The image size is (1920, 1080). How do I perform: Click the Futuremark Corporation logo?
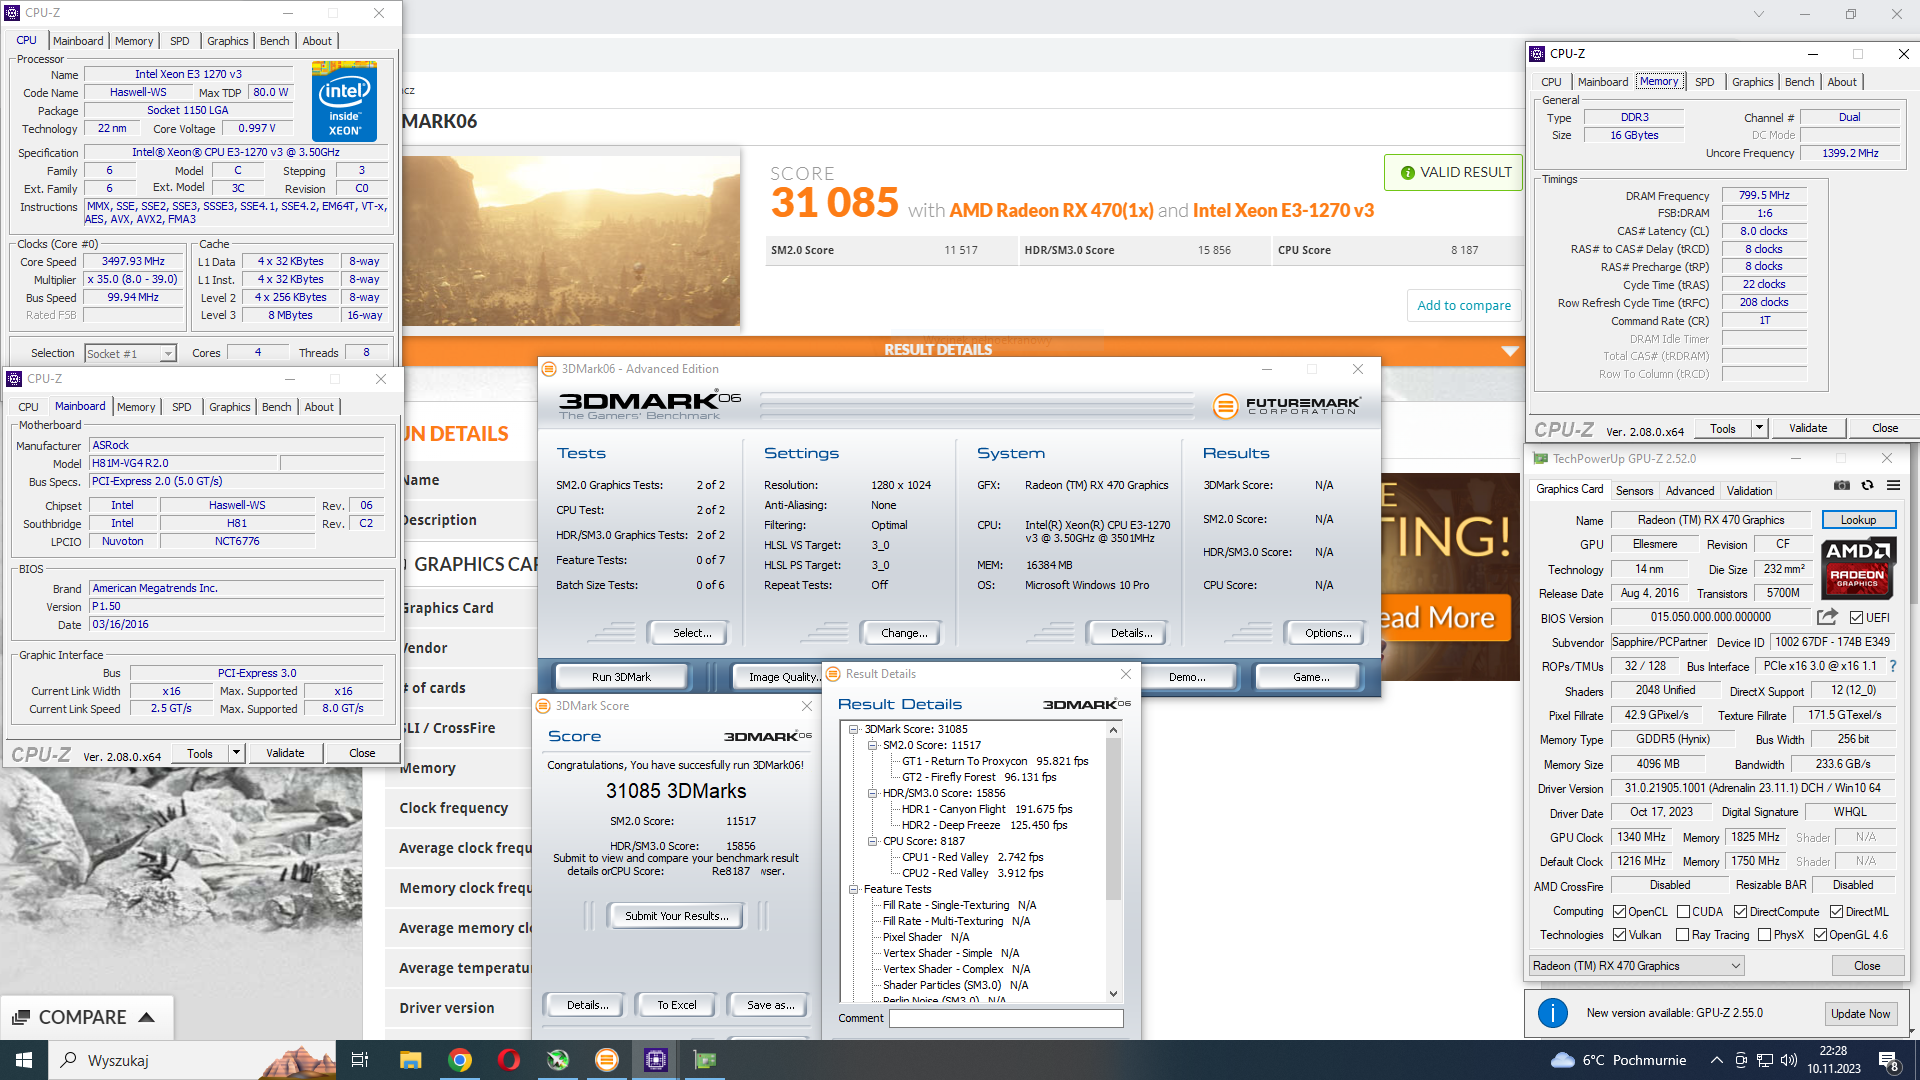[x=1286, y=405]
